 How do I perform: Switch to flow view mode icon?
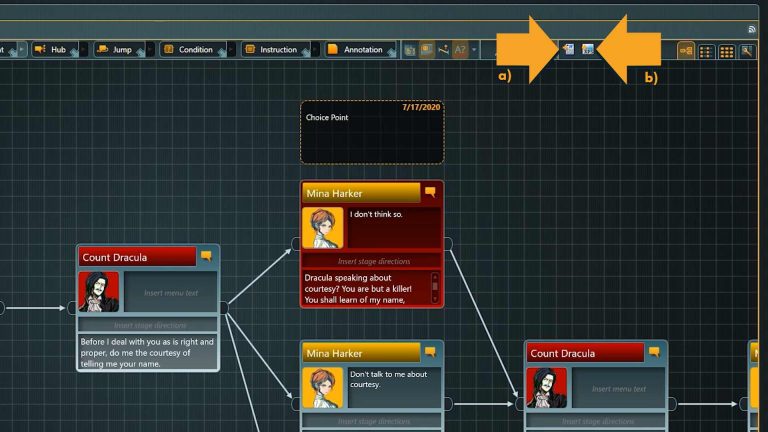[686, 50]
